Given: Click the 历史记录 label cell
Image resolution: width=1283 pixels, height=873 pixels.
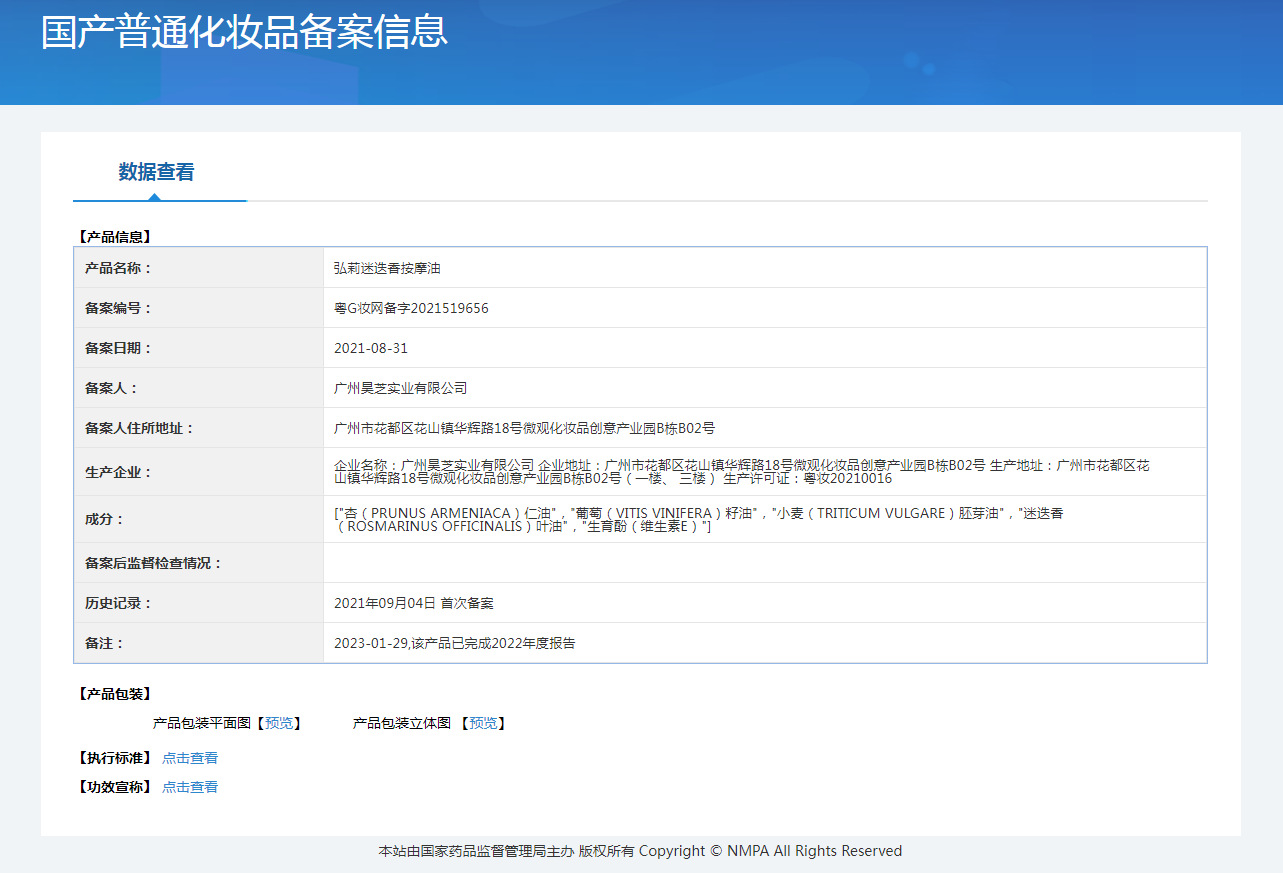Looking at the screenshot, I should pyautogui.click(x=199, y=603).
